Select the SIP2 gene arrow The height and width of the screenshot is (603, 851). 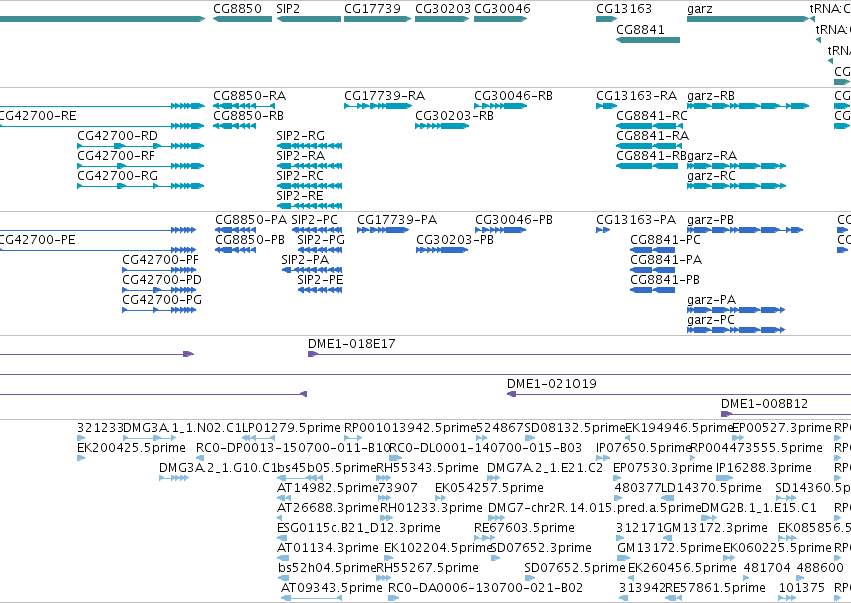coord(309,19)
